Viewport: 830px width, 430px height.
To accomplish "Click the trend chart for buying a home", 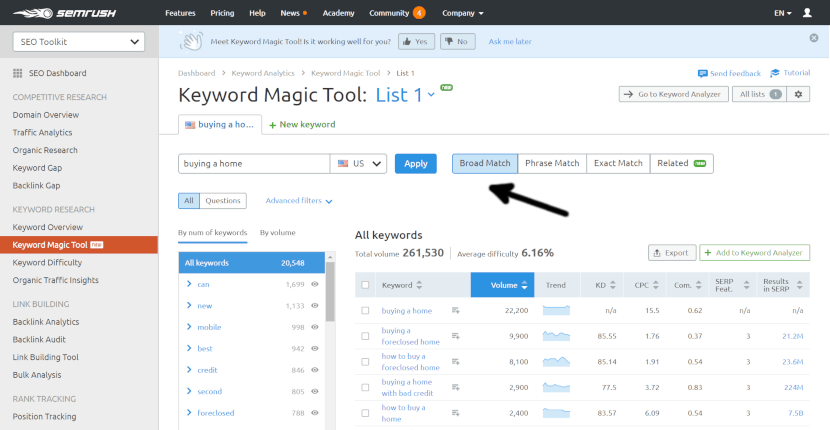I will pyautogui.click(x=556, y=310).
